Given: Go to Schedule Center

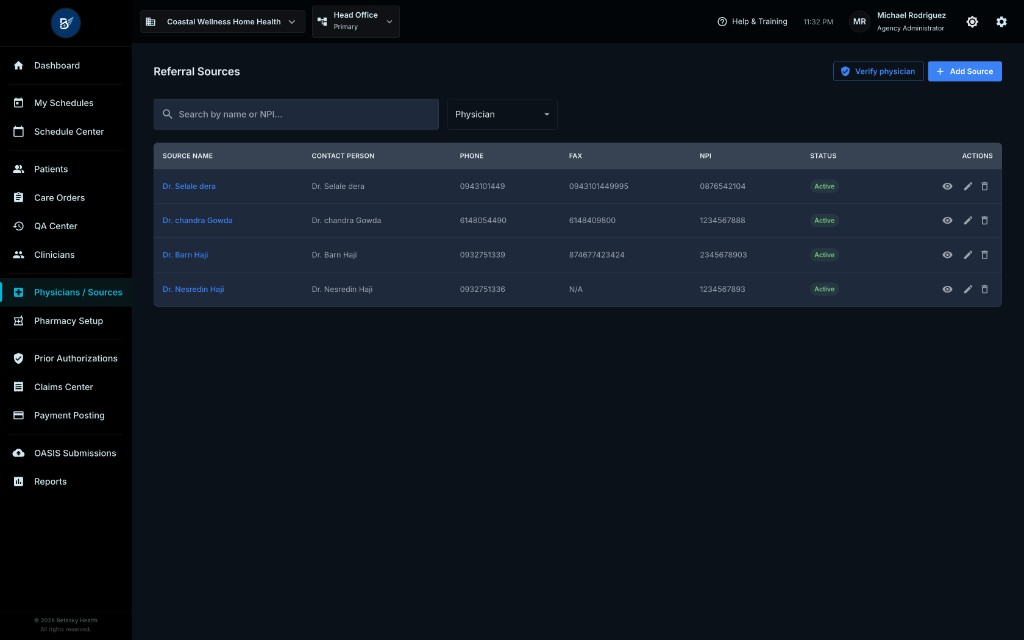Looking at the screenshot, I should 66,131.
